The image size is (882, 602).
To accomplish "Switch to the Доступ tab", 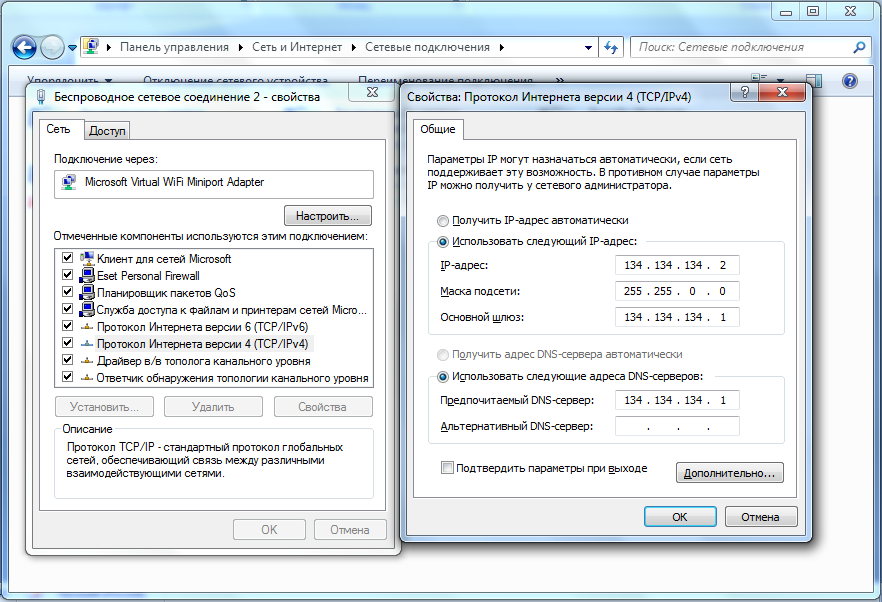I will 107,131.
